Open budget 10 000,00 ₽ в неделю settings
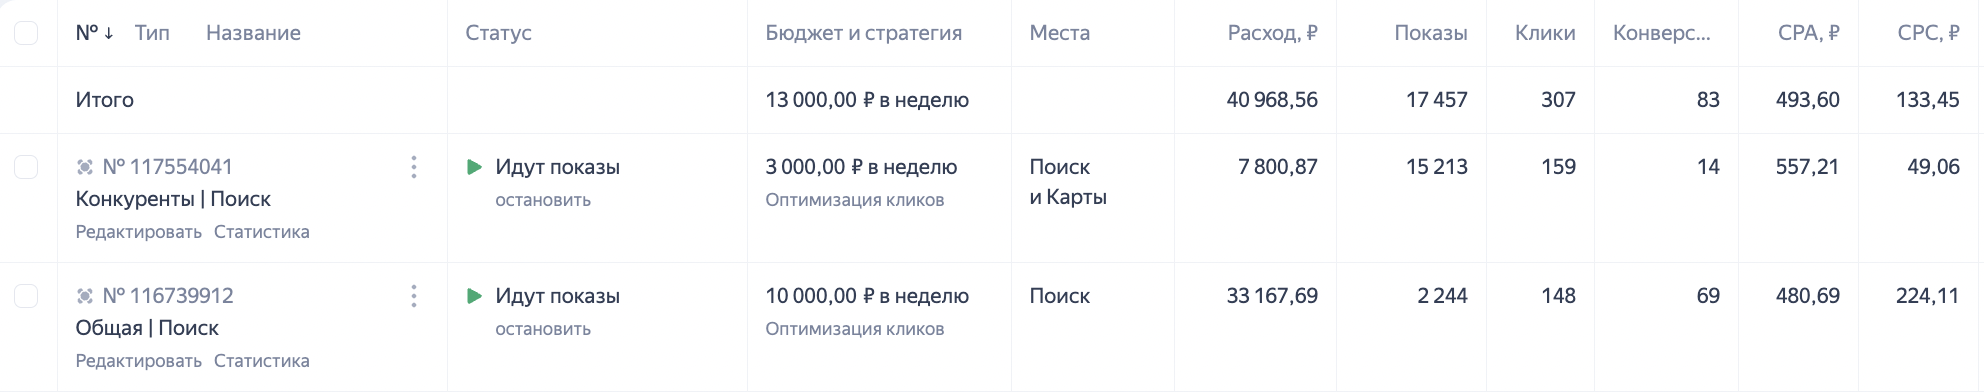Image resolution: width=1984 pixels, height=392 pixels. pyautogui.click(x=867, y=296)
